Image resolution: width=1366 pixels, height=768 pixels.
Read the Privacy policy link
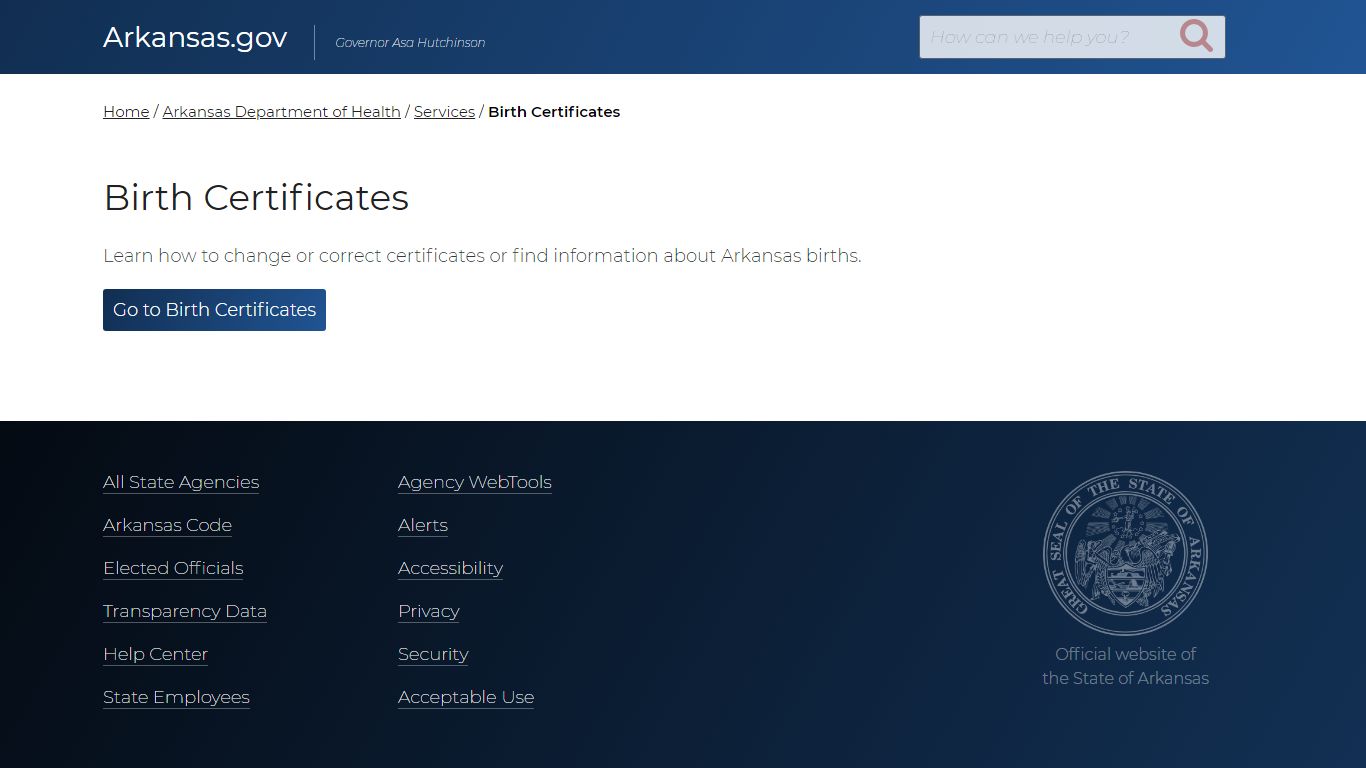429,611
